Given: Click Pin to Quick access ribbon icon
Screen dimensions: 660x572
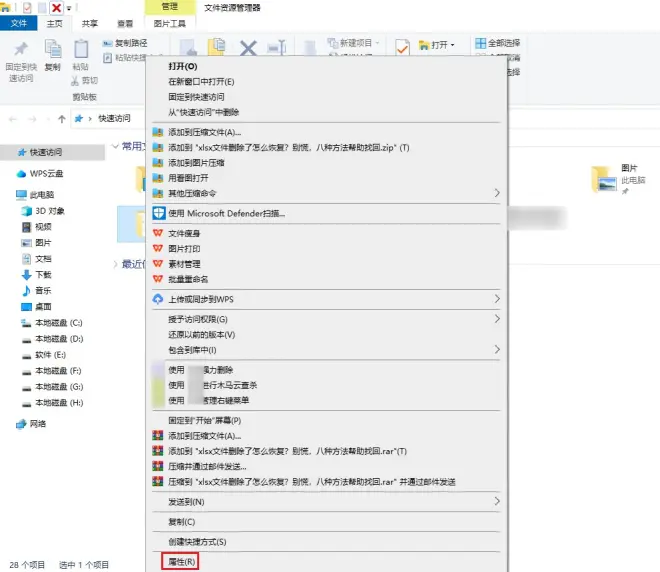Looking at the screenshot, I should pos(21,49).
